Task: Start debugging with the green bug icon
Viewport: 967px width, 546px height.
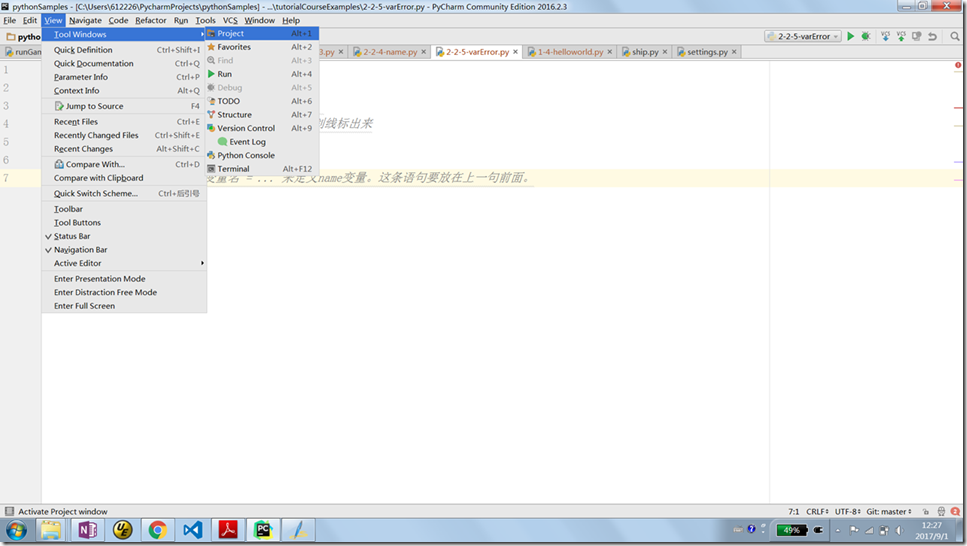Action: pos(866,36)
